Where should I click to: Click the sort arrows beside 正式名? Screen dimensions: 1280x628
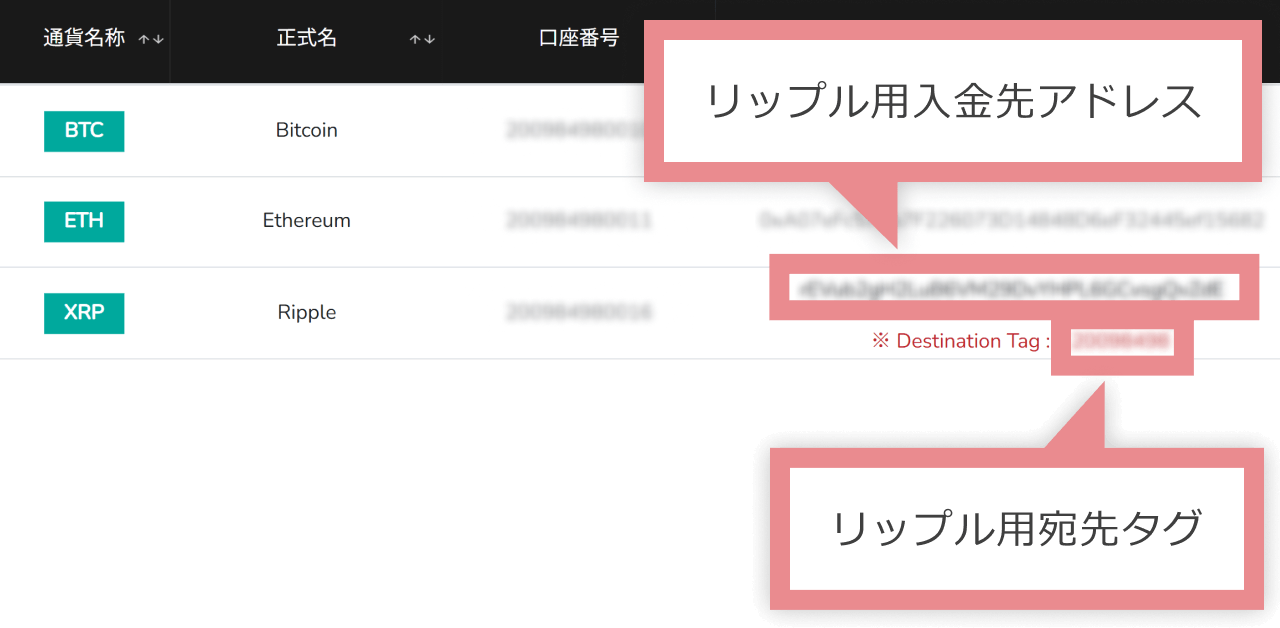pos(422,39)
